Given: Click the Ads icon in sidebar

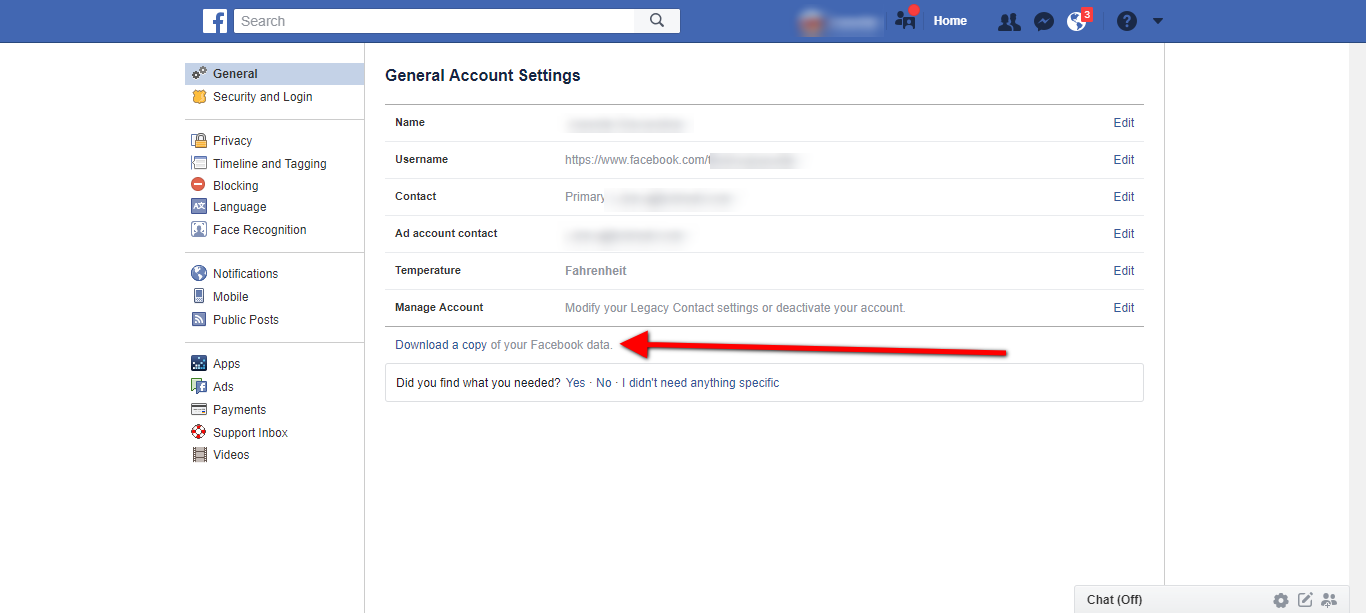Looking at the screenshot, I should tap(198, 387).
